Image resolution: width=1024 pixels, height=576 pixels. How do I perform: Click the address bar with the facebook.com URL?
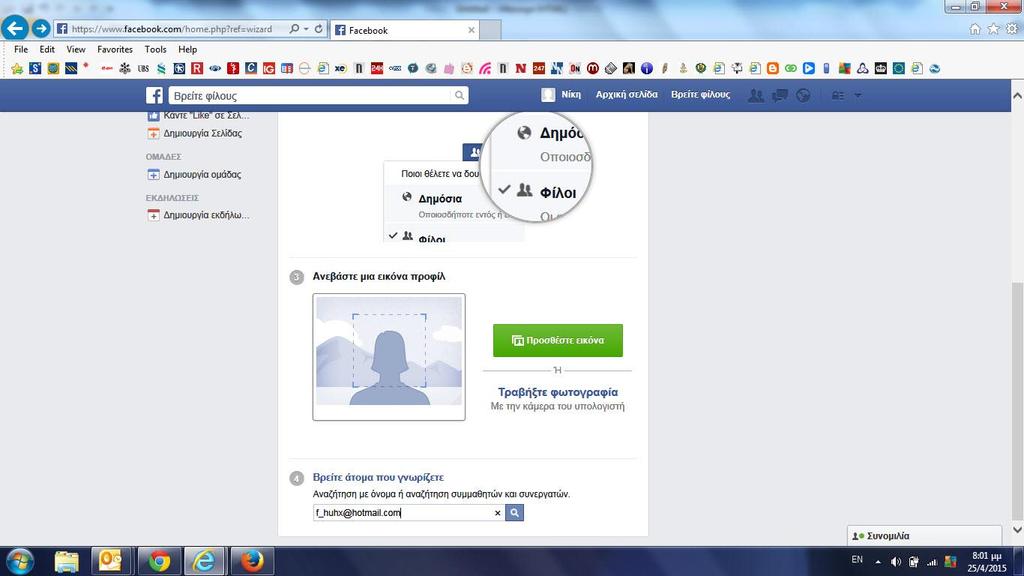(x=171, y=29)
